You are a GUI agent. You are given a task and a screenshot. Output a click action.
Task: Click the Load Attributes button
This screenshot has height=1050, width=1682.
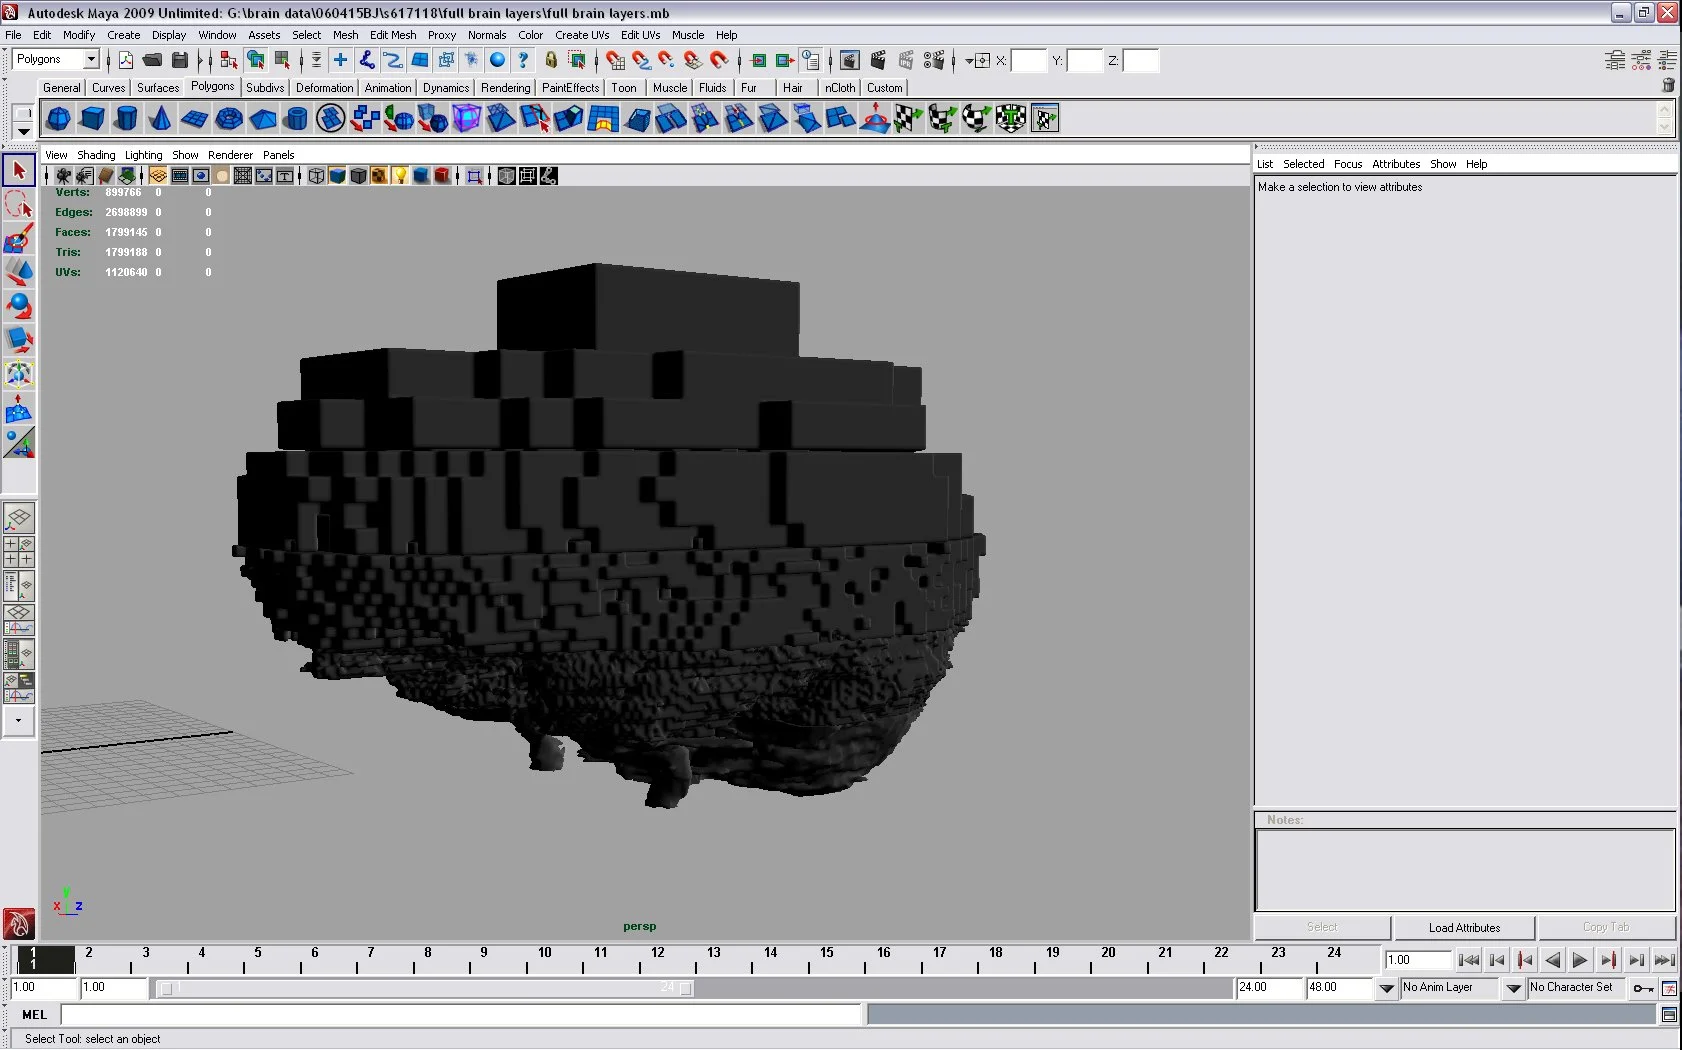[x=1464, y=928]
